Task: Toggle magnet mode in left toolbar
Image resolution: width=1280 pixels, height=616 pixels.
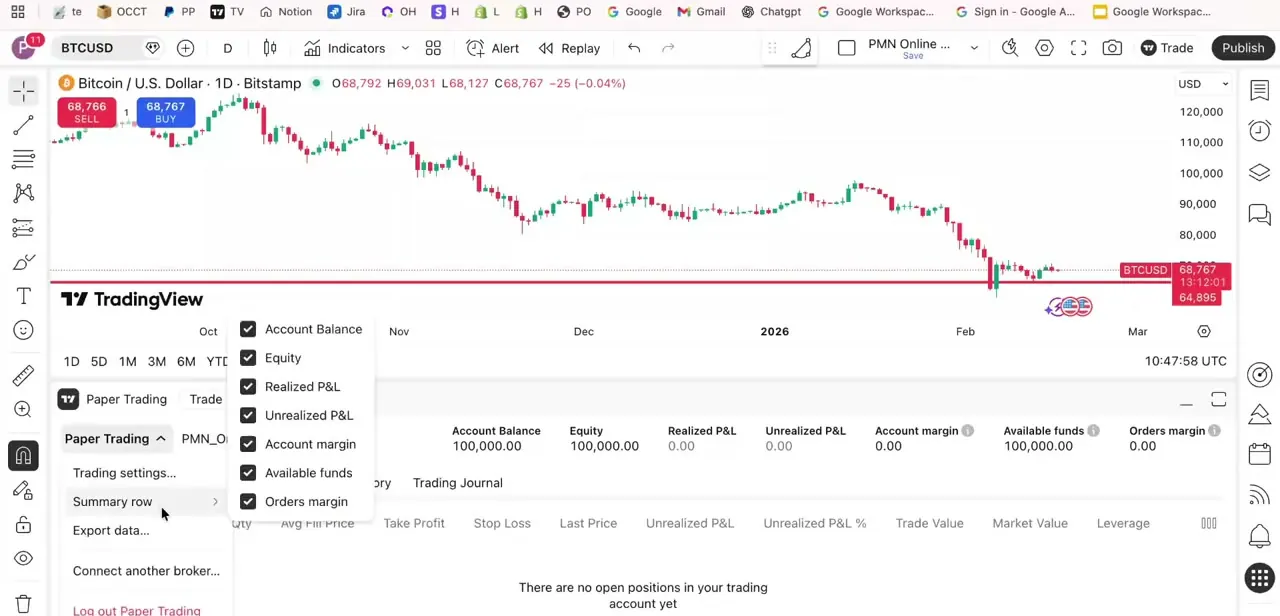Action: point(23,456)
